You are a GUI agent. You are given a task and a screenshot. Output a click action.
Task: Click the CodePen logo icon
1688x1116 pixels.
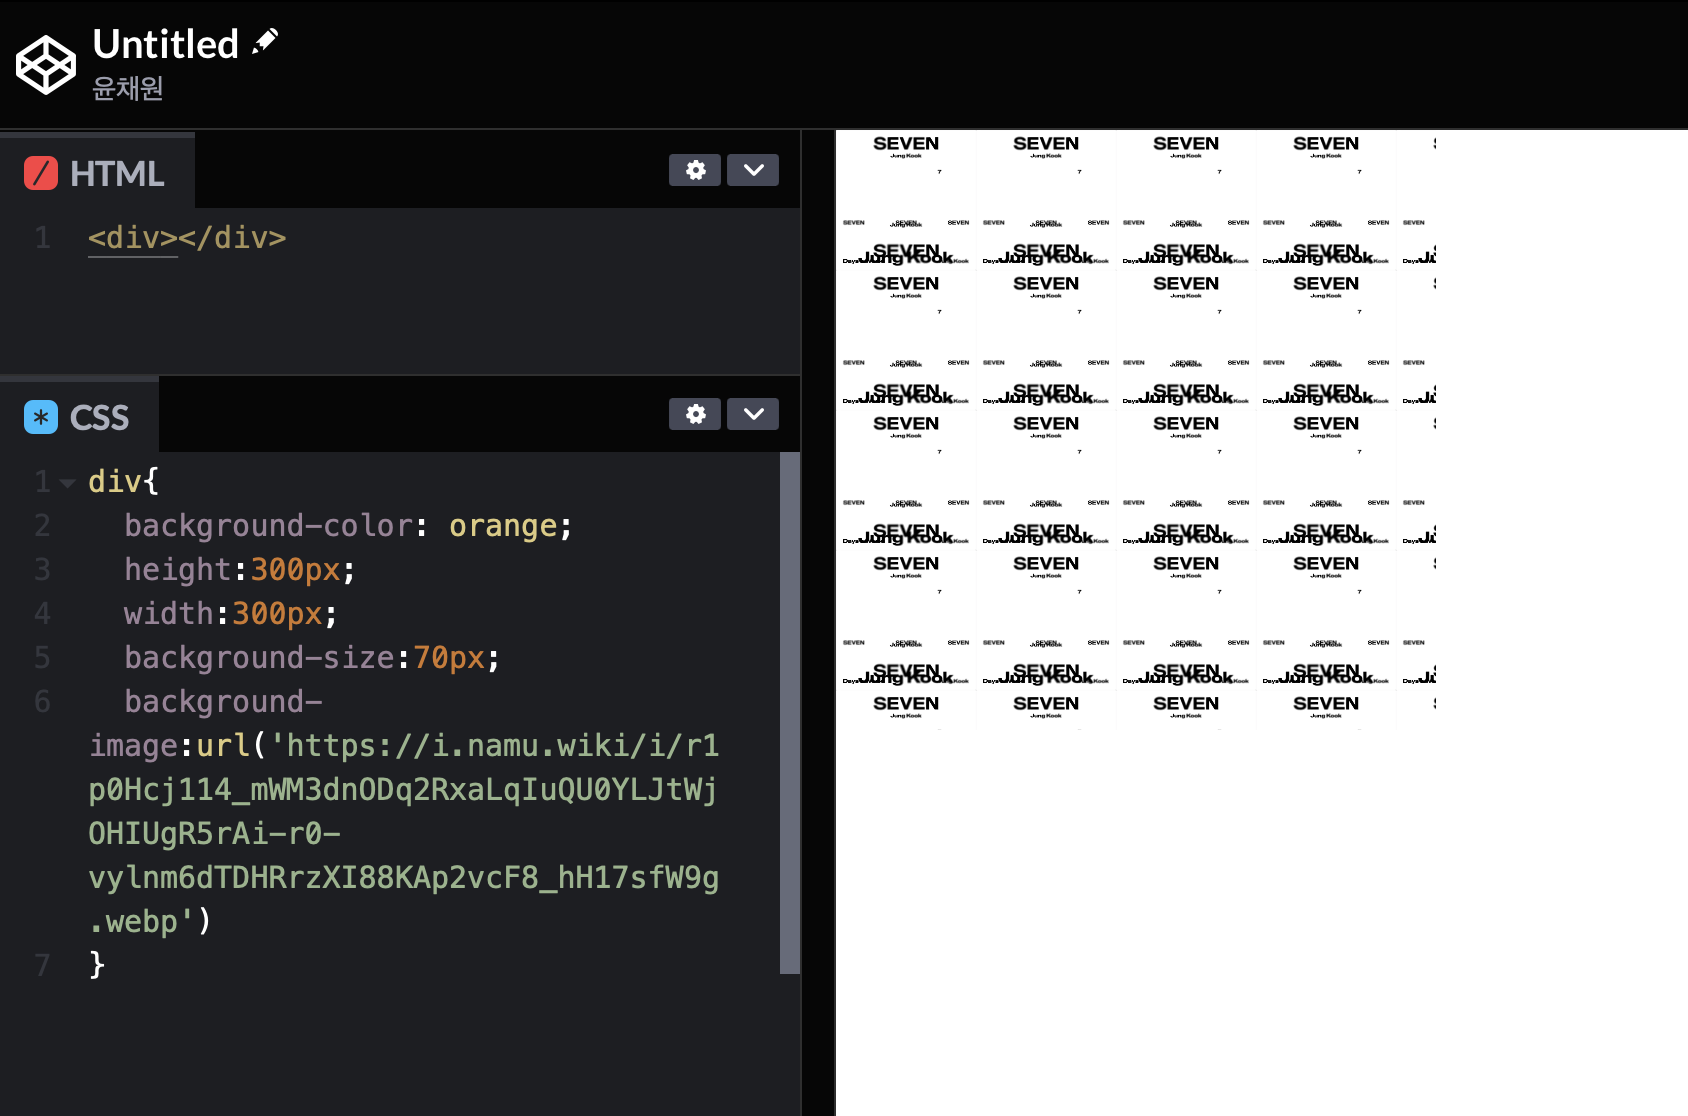[x=45, y=65]
